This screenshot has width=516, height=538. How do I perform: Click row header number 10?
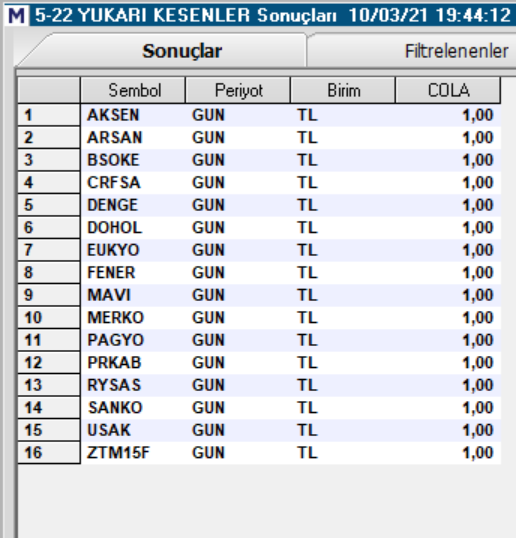click(x=49, y=318)
